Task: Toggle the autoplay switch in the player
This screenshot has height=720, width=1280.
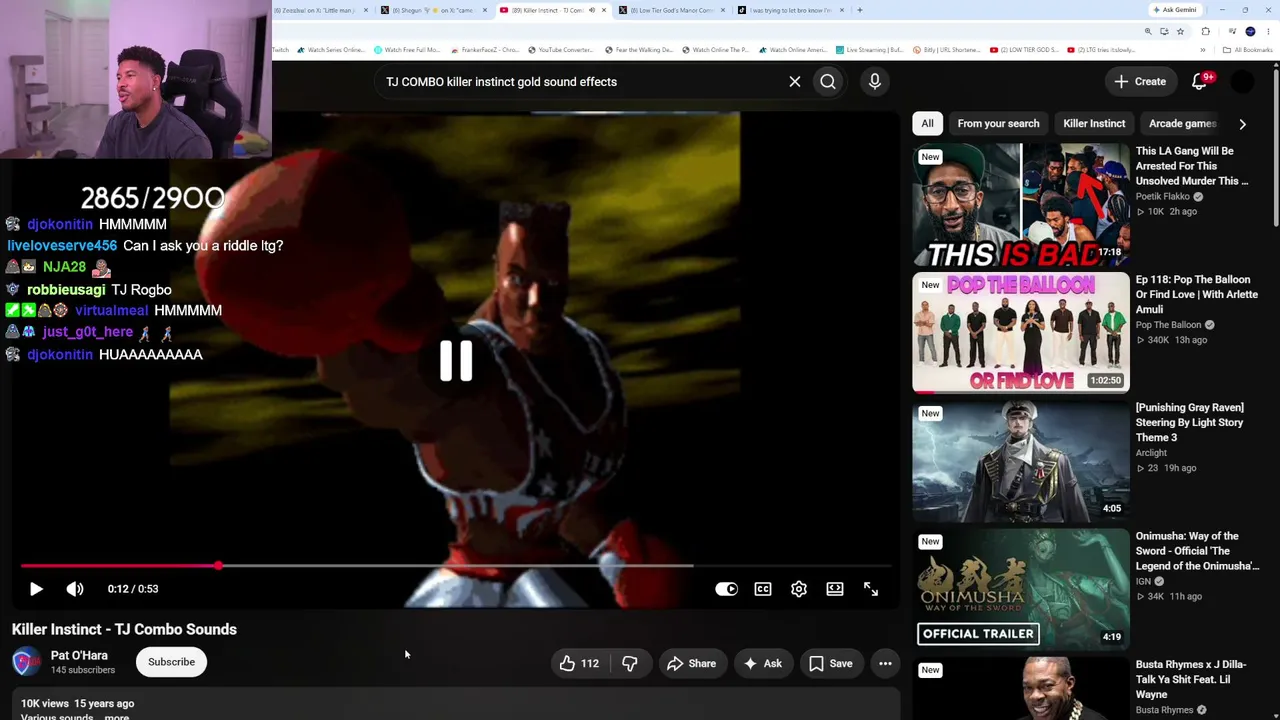Action: (726, 589)
